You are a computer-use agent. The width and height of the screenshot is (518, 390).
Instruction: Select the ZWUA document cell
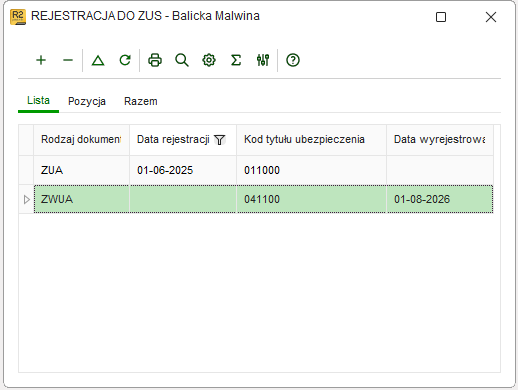tap(81, 199)
